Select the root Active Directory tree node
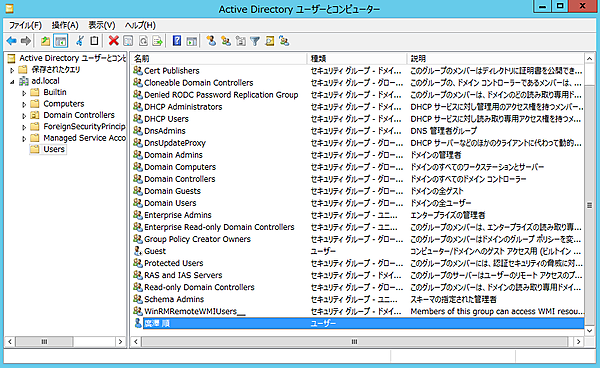The image size is (600, 368). point(72,58)
